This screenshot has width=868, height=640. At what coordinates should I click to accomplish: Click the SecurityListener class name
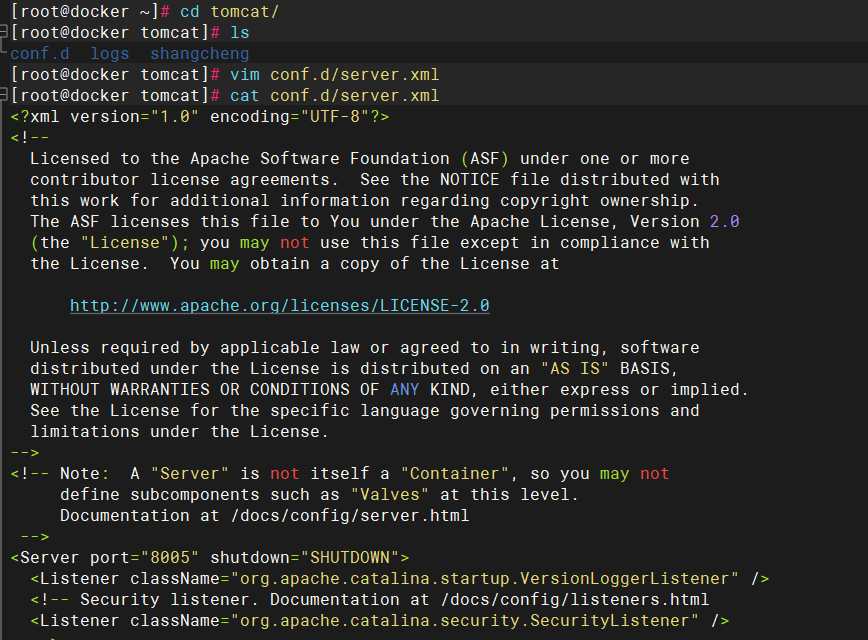point(464,621)
